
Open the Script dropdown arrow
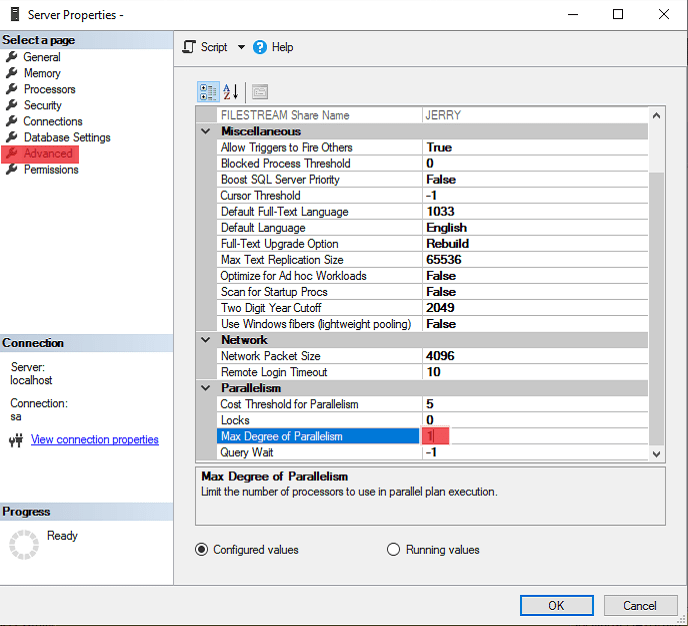[241, 47]
